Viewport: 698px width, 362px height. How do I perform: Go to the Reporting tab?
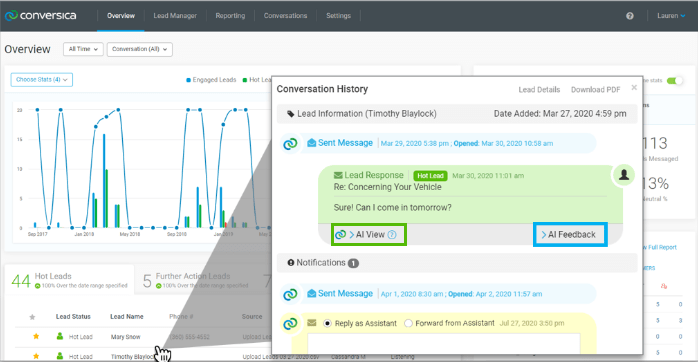pos(230,16)
